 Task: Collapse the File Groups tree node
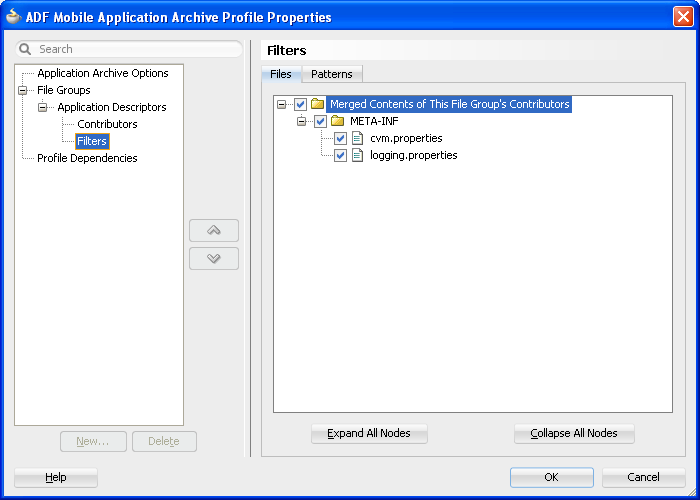22,91
